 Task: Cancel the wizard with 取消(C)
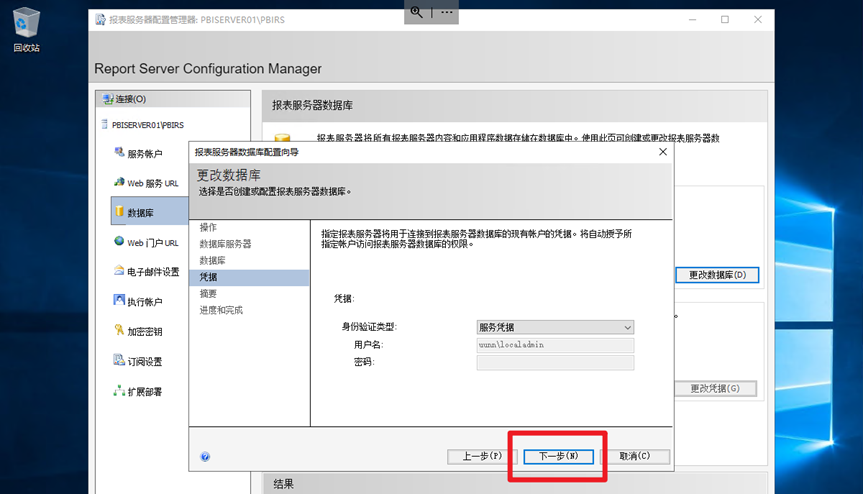pos(635,456)
